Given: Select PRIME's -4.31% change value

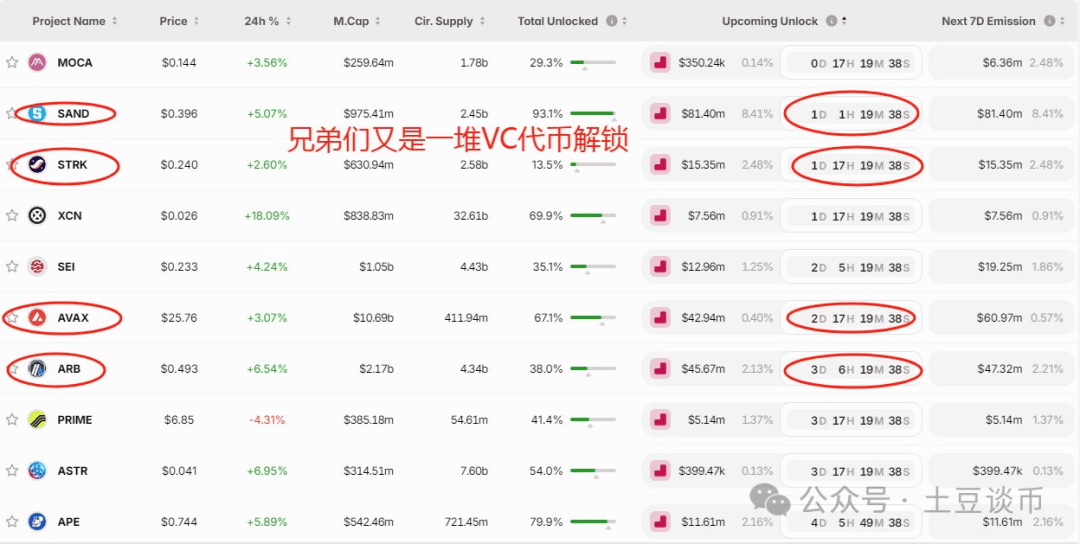Looking at the screenshot, I should coord(267,419).
